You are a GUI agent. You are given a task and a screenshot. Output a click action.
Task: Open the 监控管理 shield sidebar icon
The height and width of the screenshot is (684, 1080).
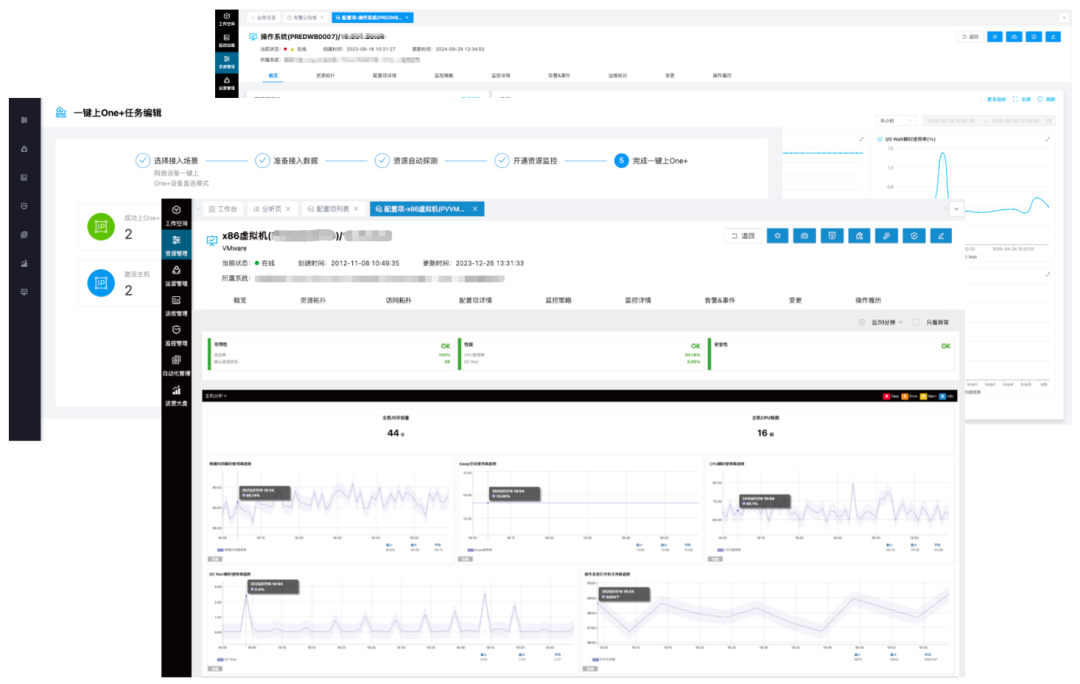click(176, 335)
